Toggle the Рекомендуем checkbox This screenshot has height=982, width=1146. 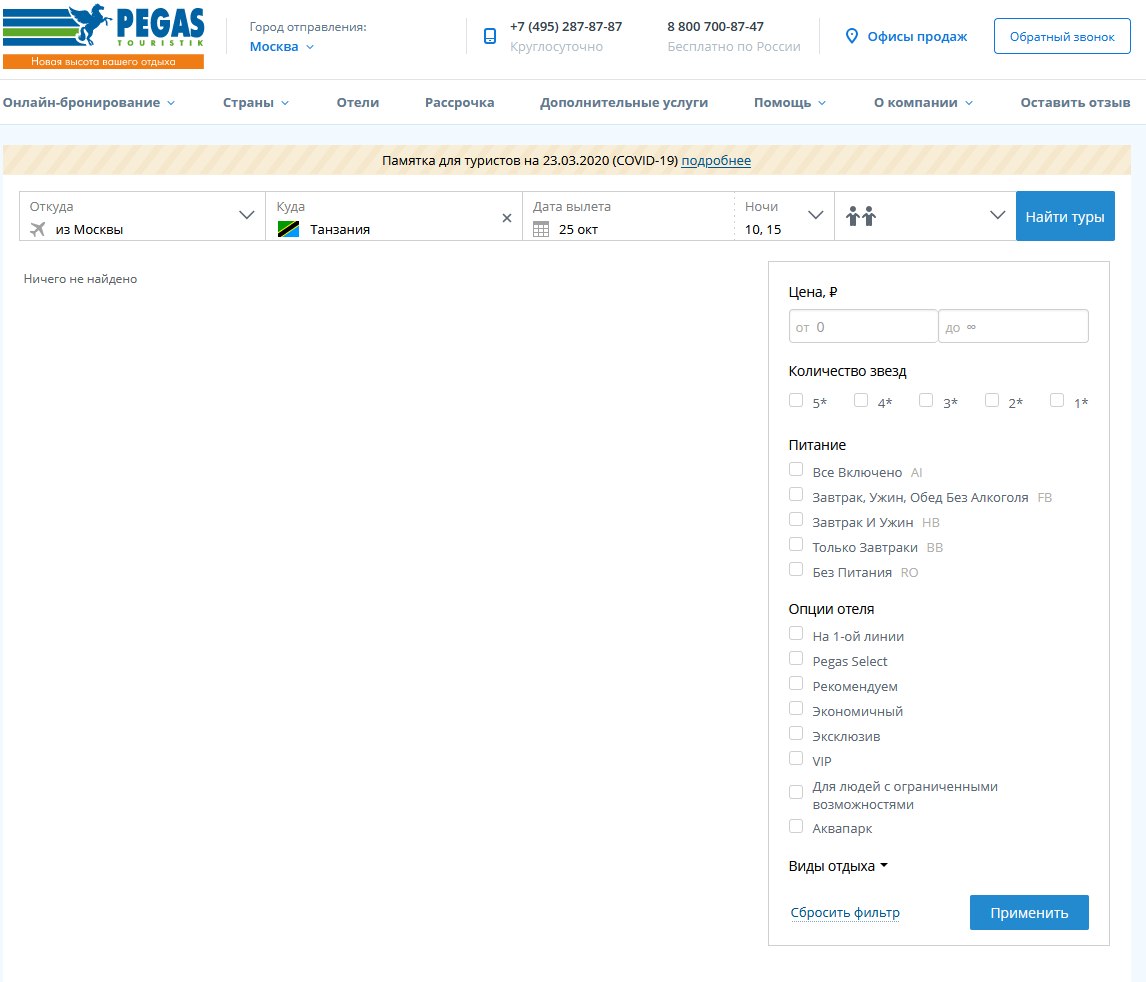[x=796, y=683]
